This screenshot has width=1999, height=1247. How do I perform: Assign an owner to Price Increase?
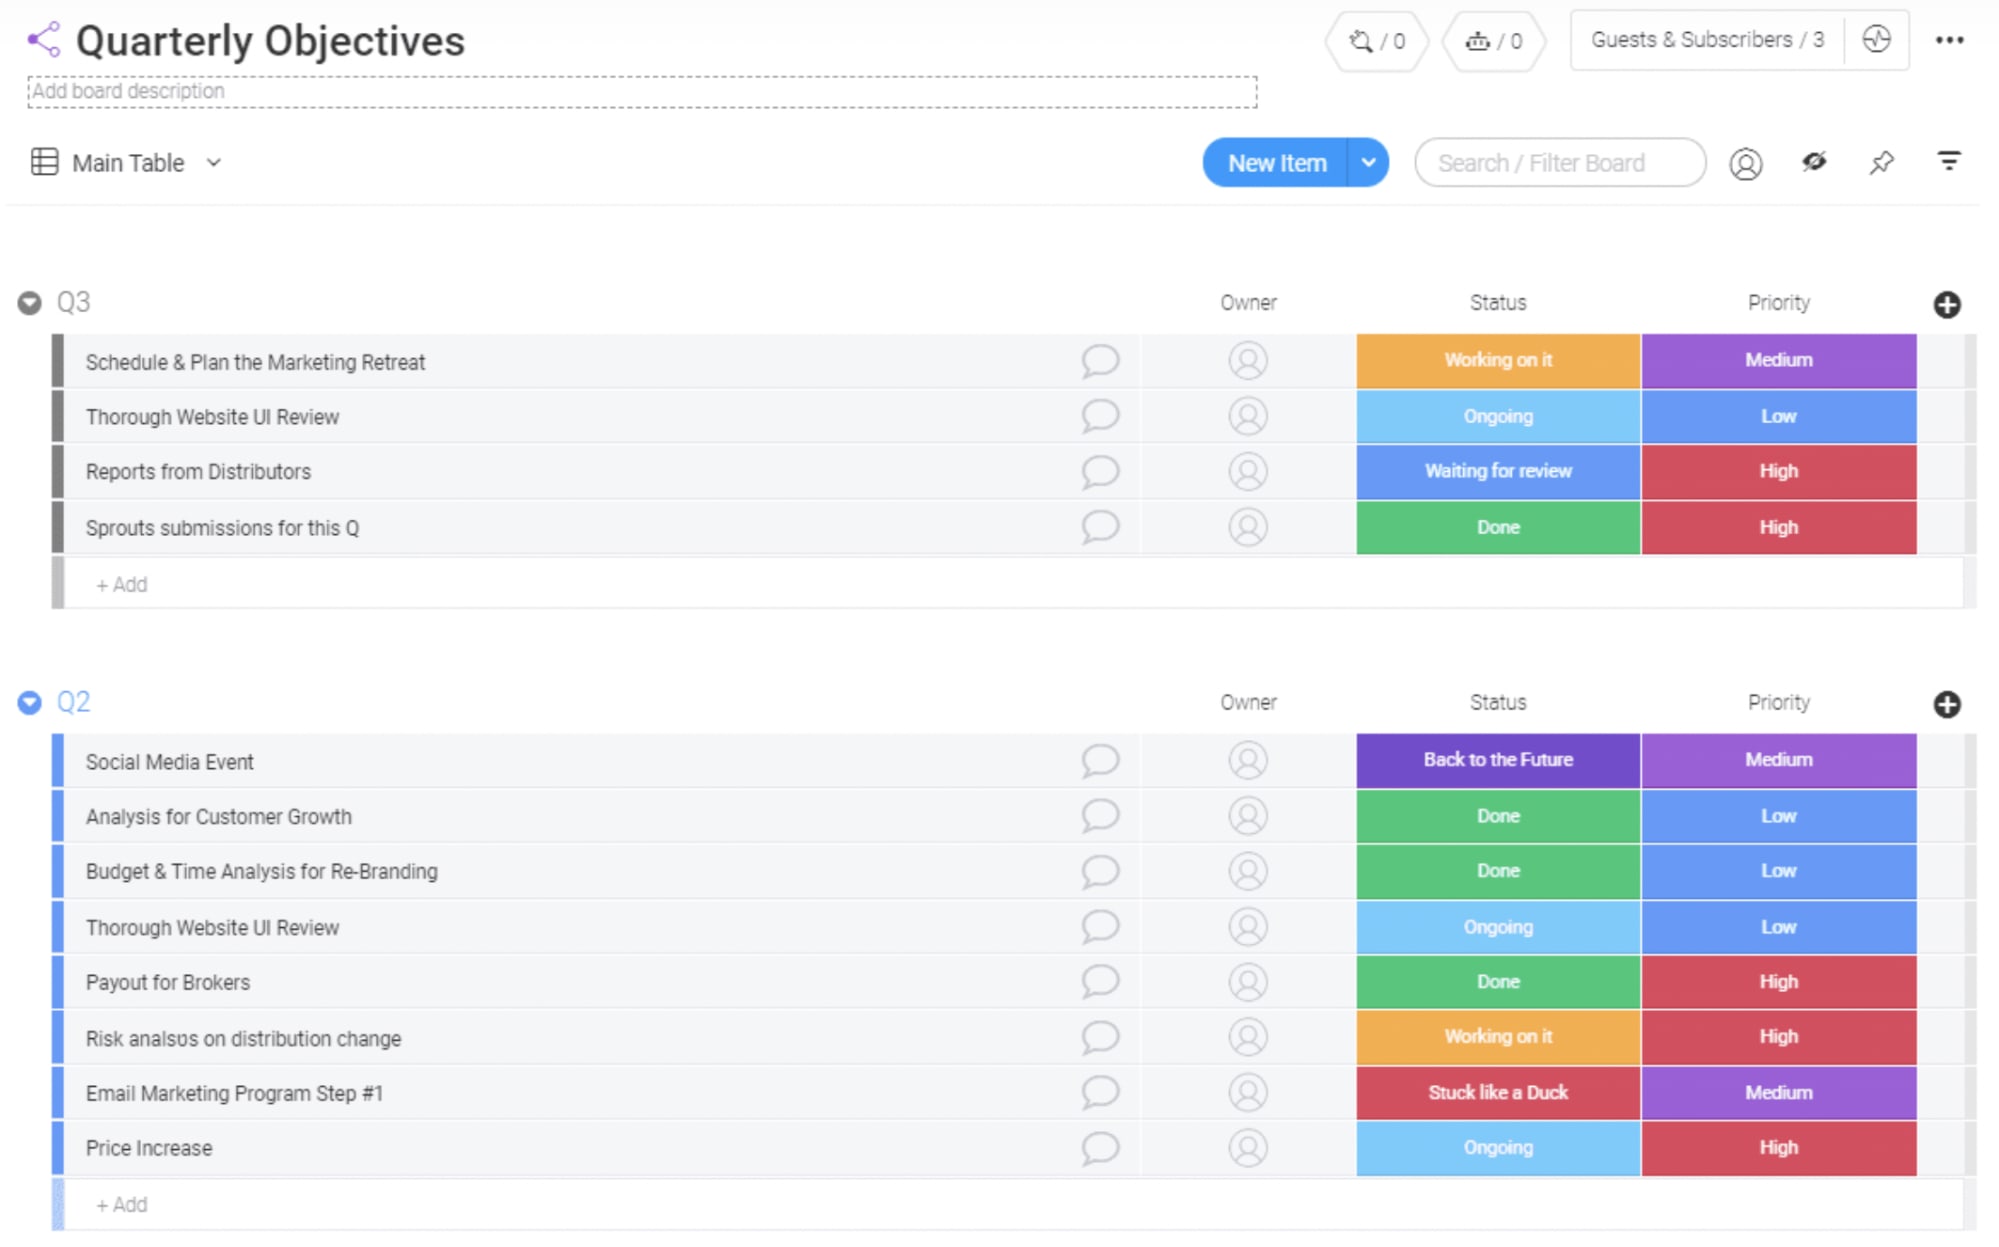(1248, 1148)
